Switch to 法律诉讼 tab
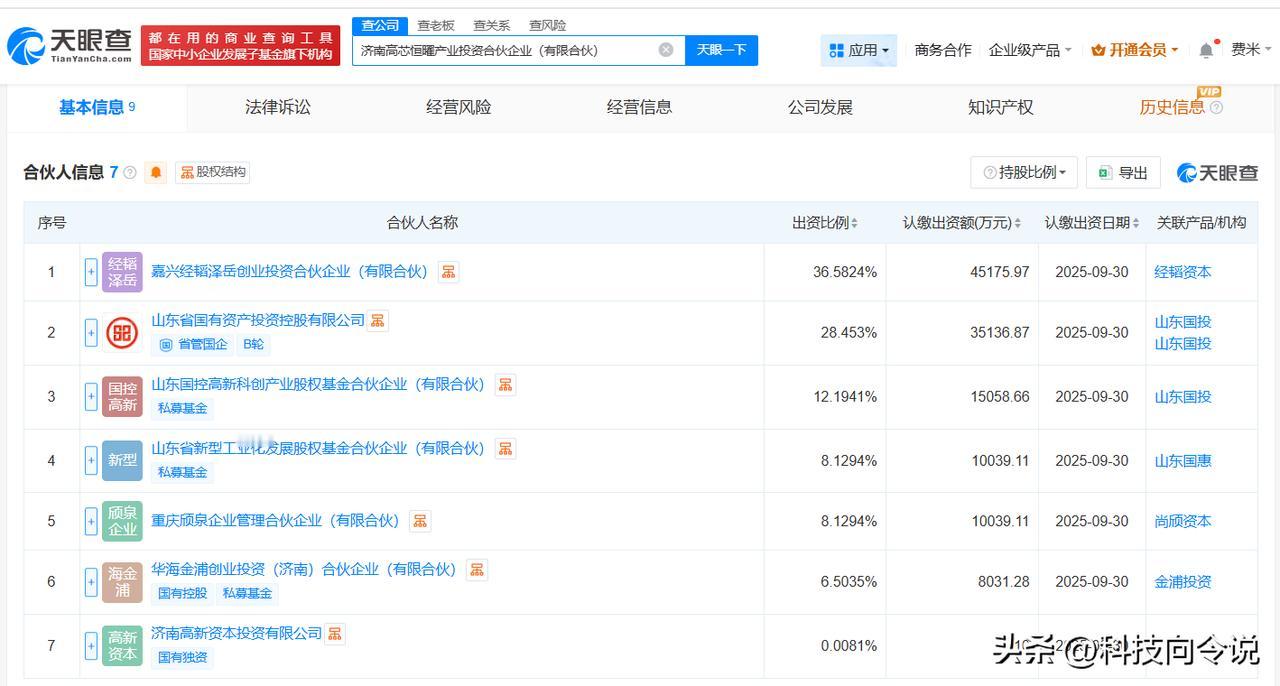The height and width of the screenshot is (686, 1280). point(278,107)
